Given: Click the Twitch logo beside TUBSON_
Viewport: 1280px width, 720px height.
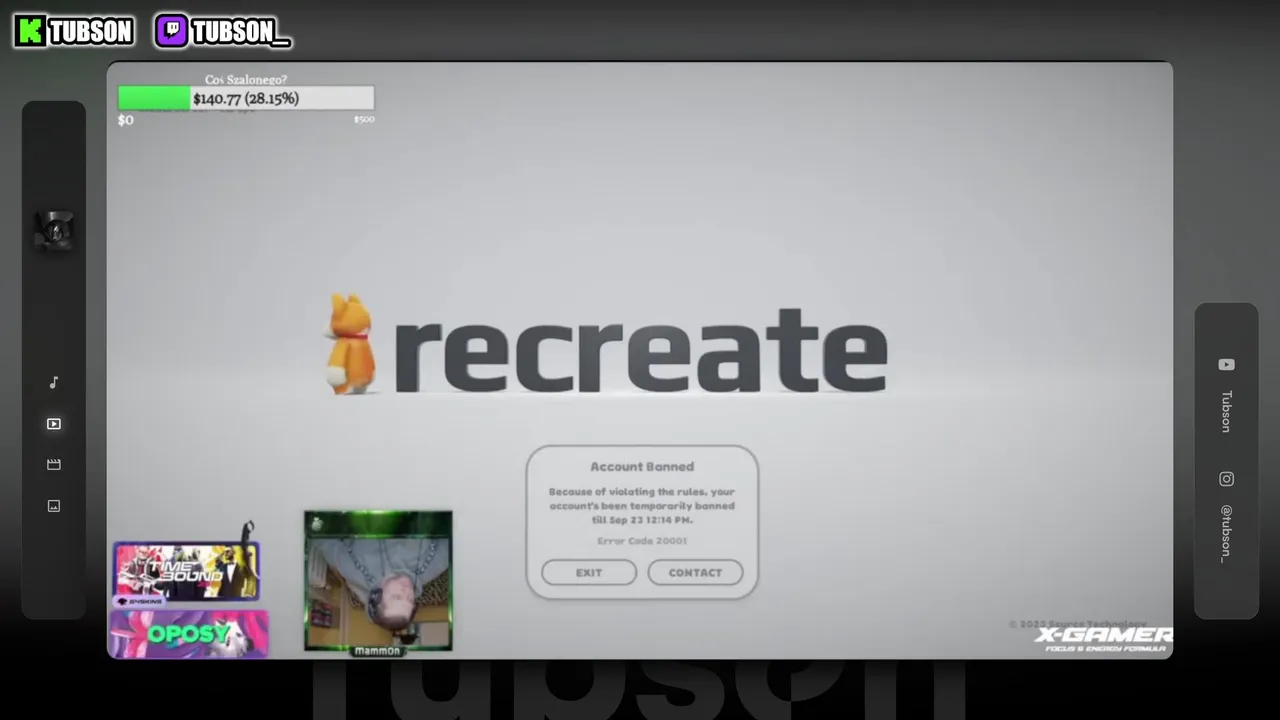Looking at the screenshot, I should tap(171, 31).
